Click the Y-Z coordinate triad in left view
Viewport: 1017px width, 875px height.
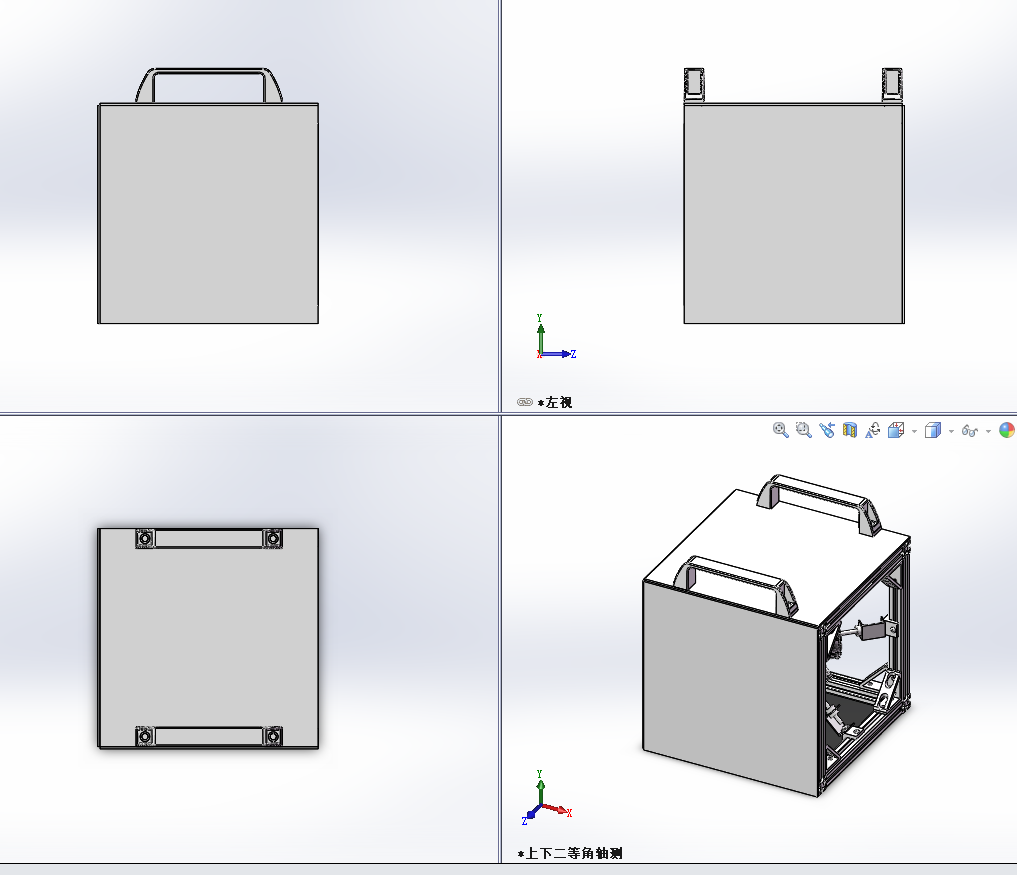point(556,337)
